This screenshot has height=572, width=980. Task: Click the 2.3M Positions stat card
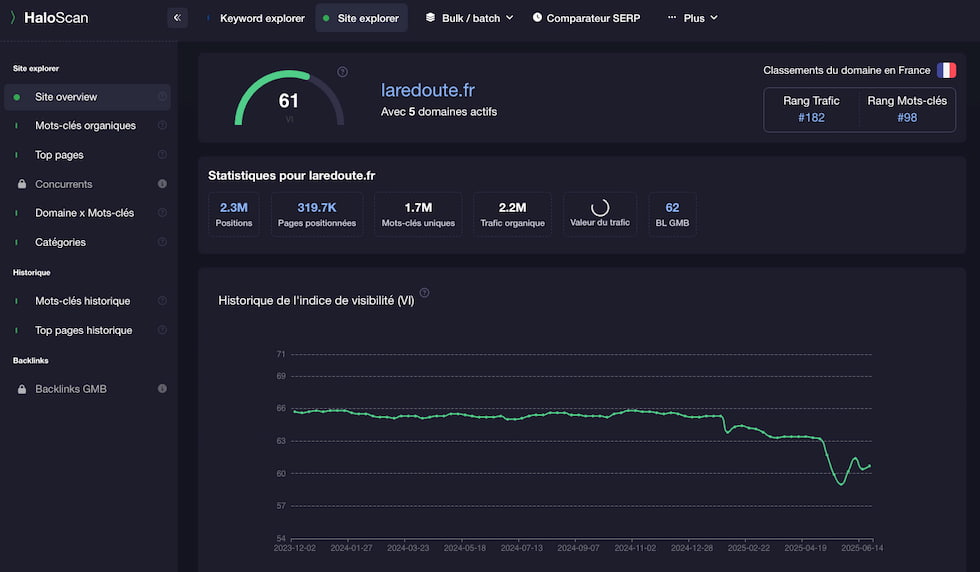coord(234,214)
